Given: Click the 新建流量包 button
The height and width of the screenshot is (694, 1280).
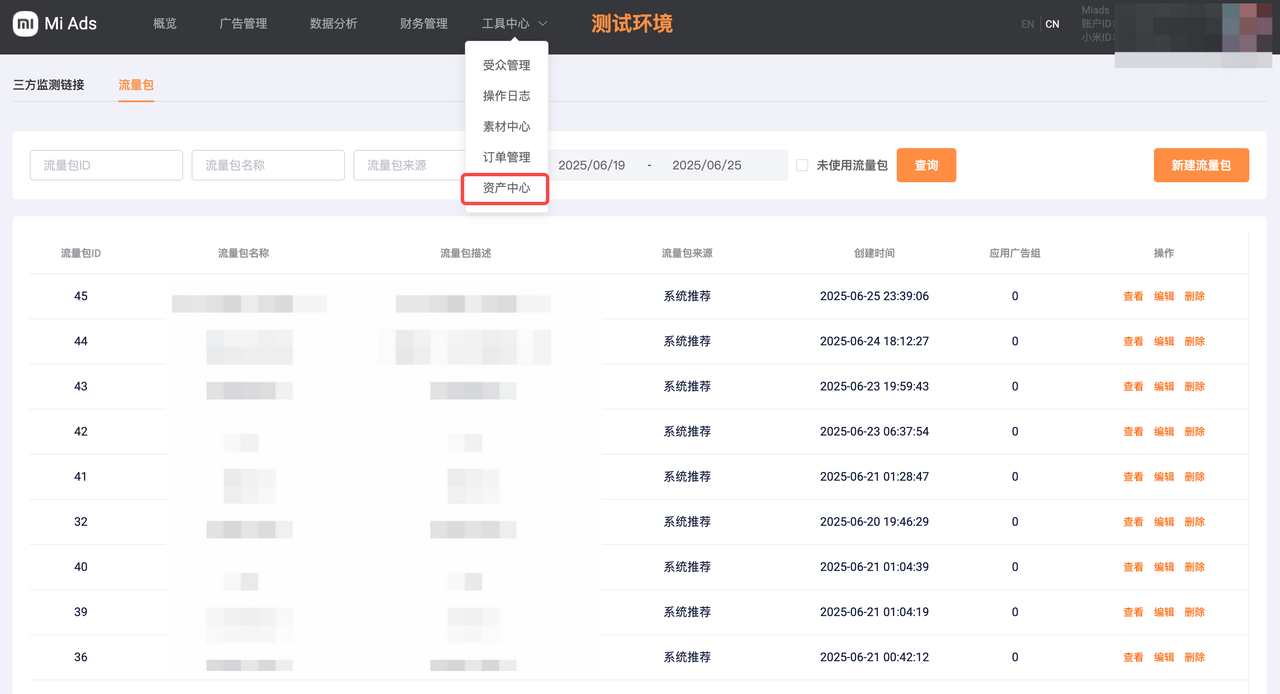Looking at the screenshot, I should (1201, 165).
